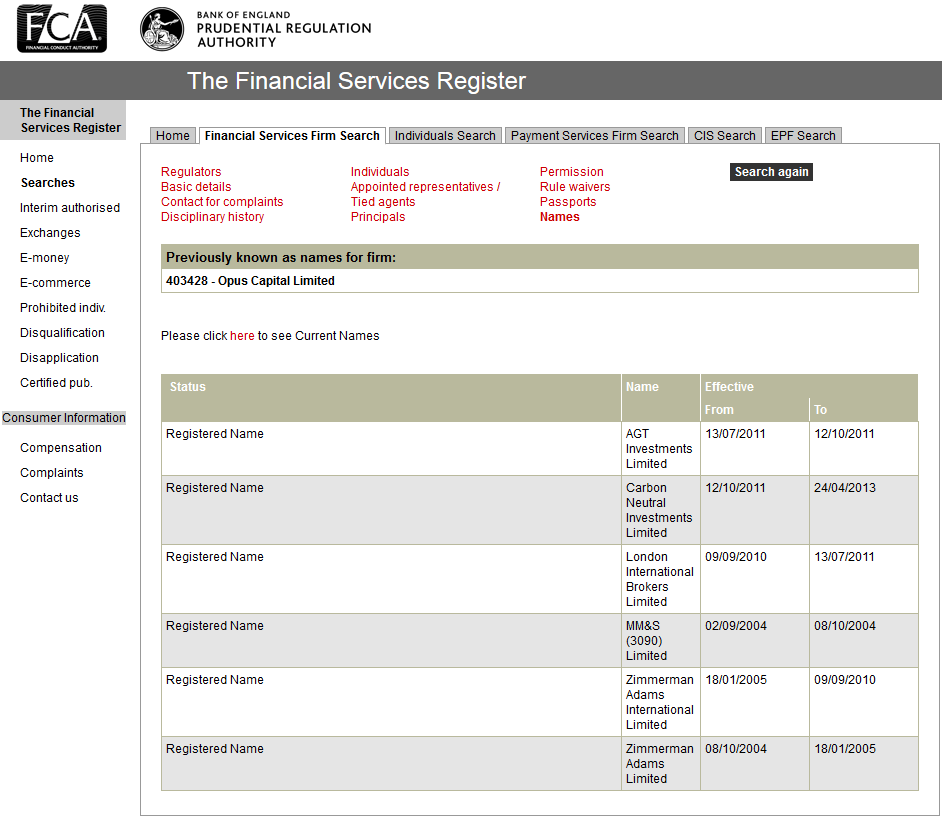Viewport: 942px width, 817px height.
Task: Select Searches in the sidebar
Action: click(x=47, y=183)
